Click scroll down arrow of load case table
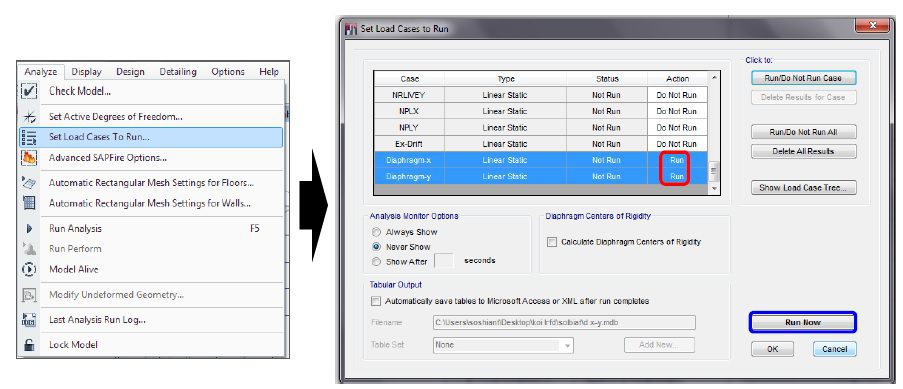This screenshot has height=389, width=903. [x=714, y=188]
